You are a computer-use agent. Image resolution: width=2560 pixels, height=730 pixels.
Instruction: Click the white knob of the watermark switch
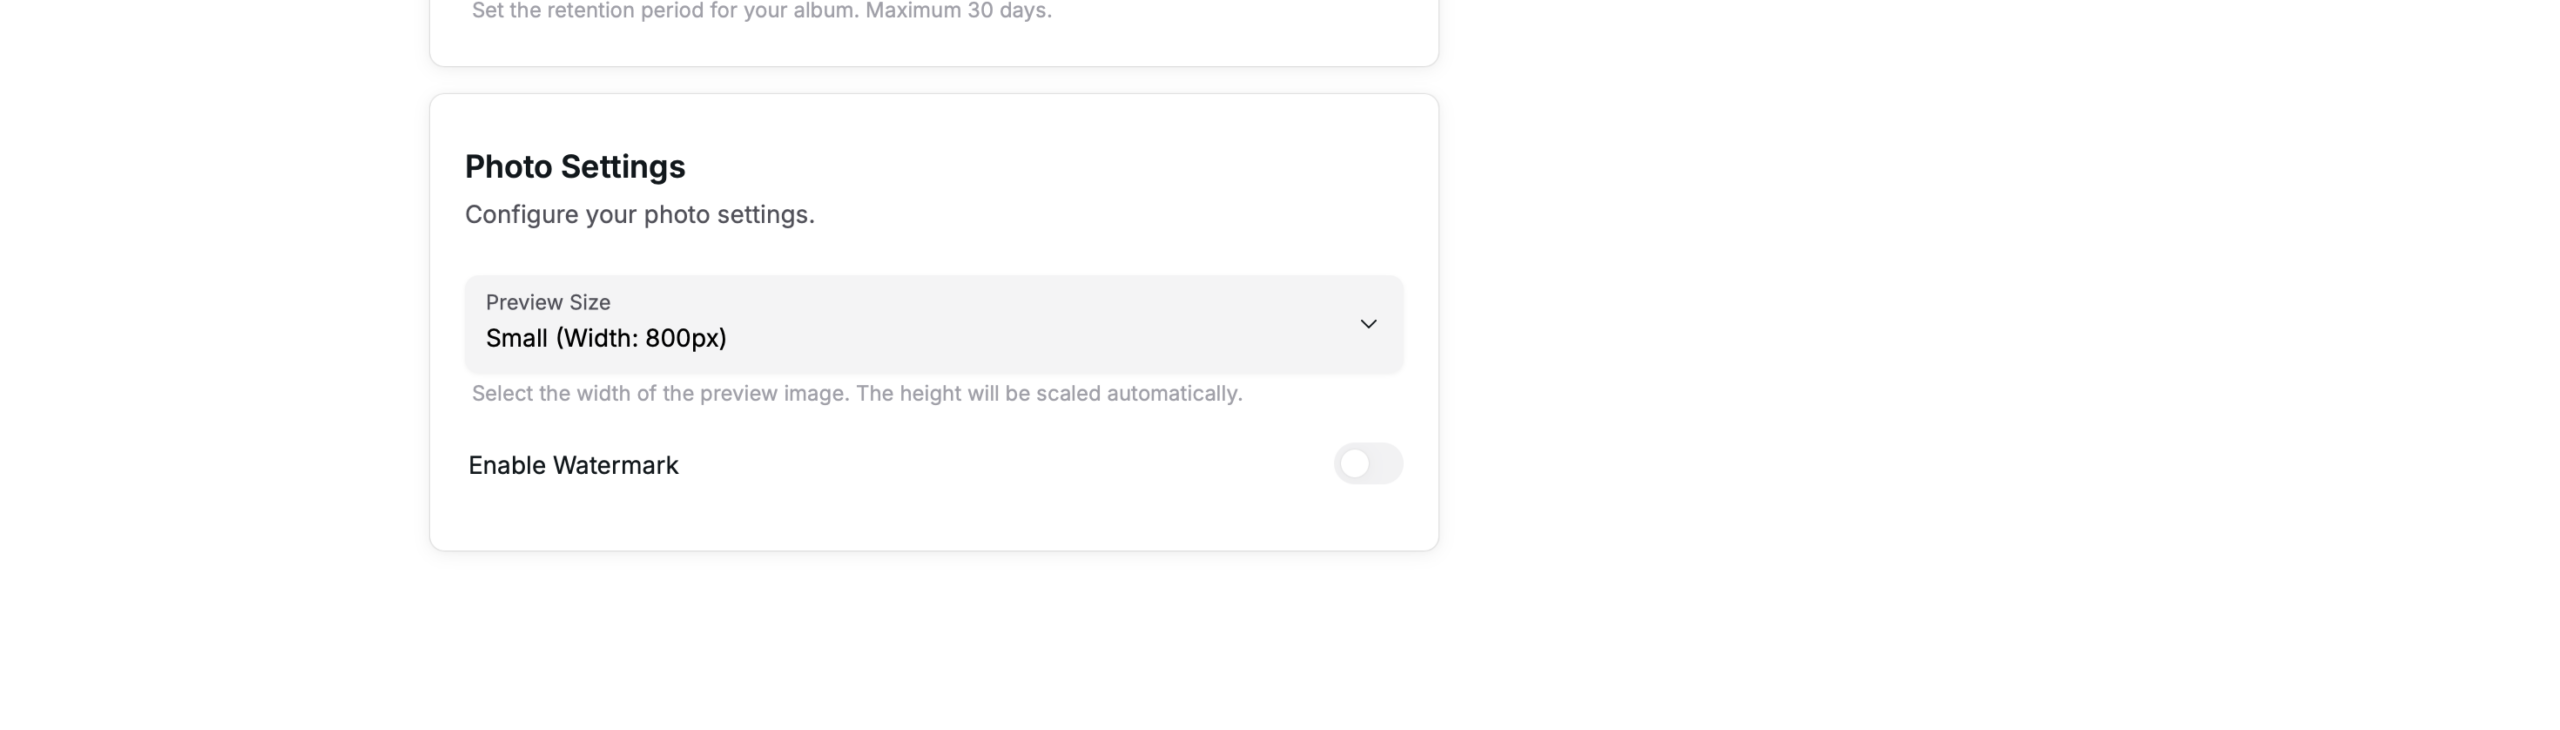[x=1355, y=464]
